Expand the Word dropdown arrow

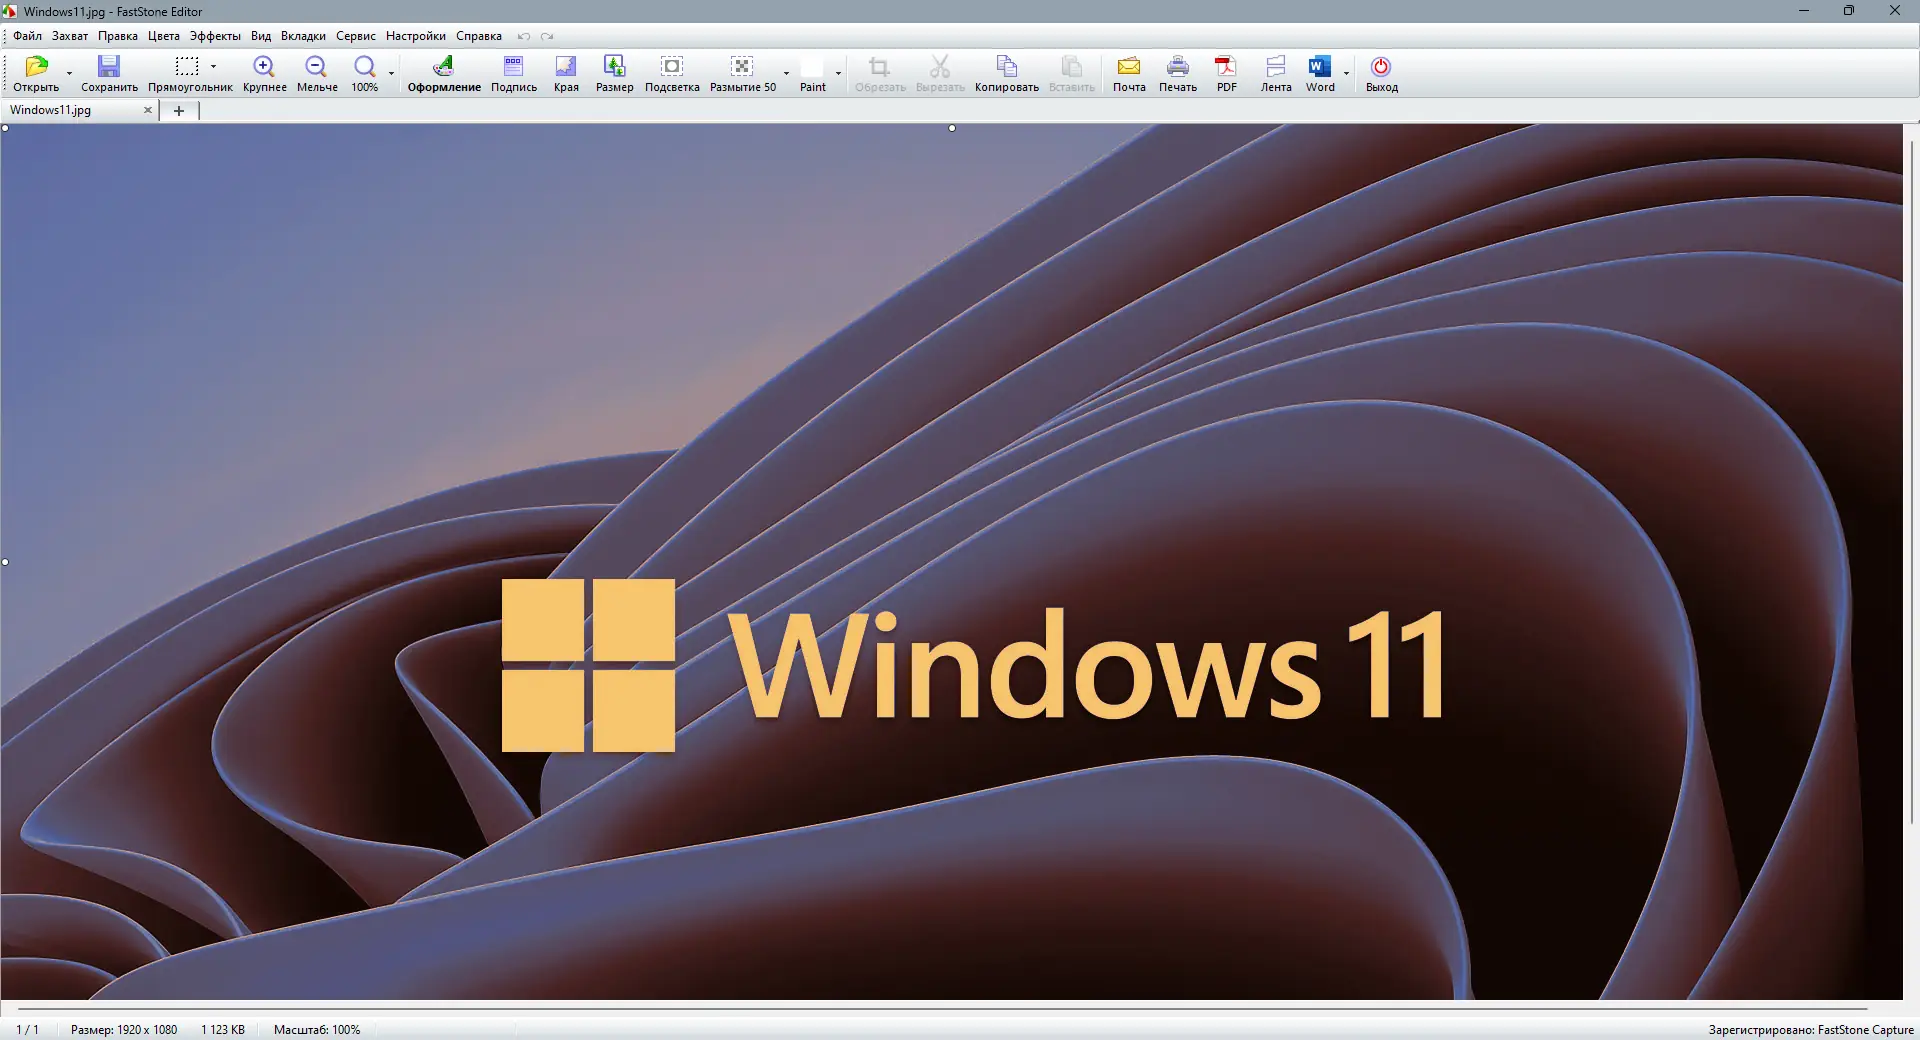coord(1346,73)
